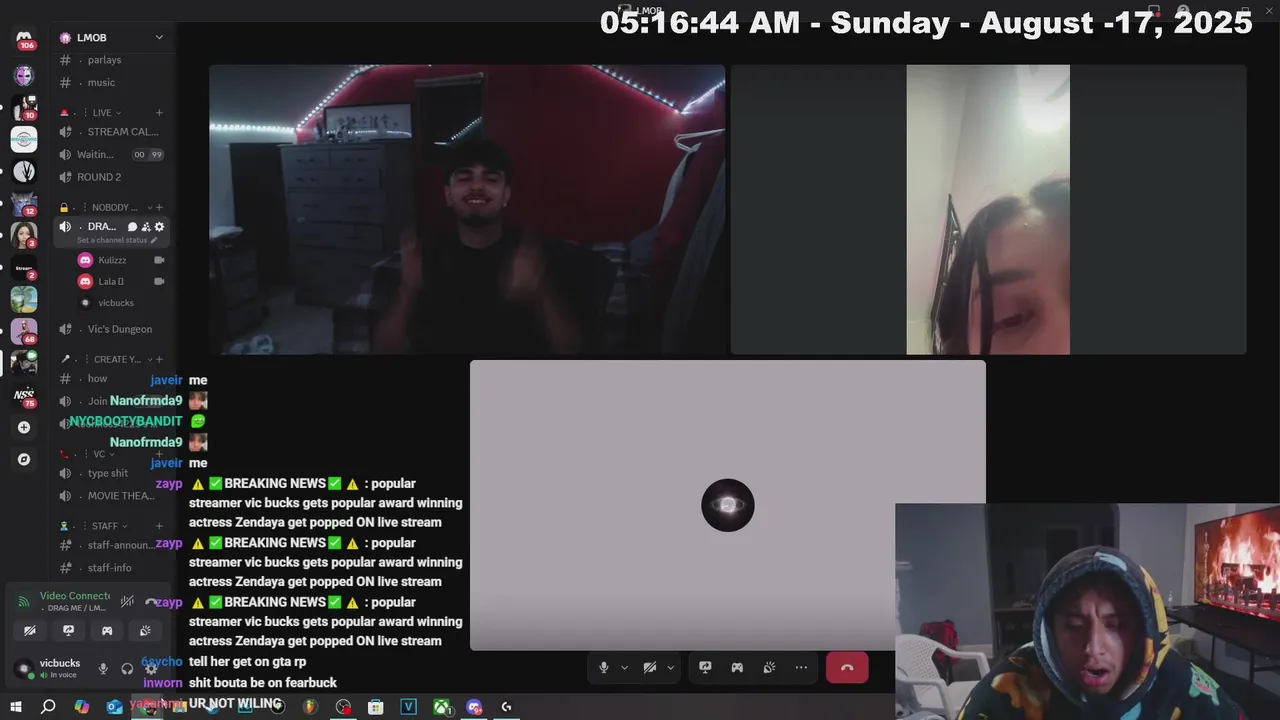Screen dimensions: 1280x720
Task: Toggle camera in call bar
Action: [650, 667]
